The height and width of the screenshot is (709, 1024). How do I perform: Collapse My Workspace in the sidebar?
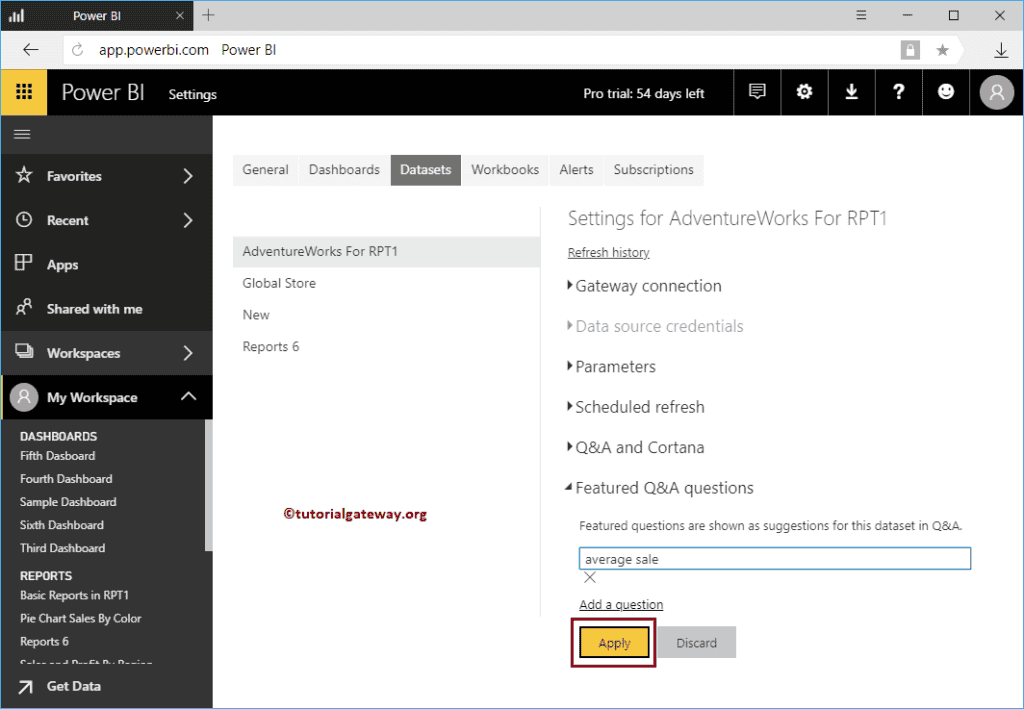188,397
